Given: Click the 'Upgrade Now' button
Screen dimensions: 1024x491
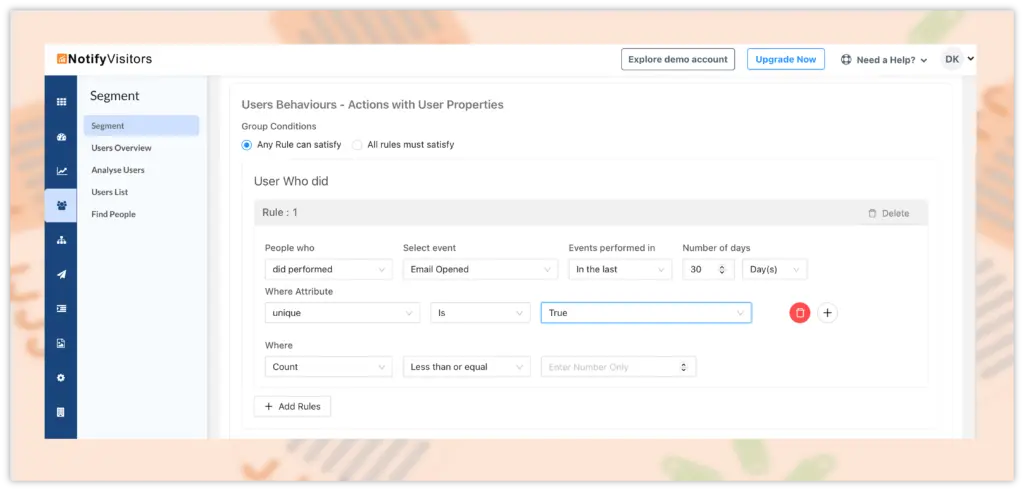Looking at the screenshot, I should (x=785, y=59).
